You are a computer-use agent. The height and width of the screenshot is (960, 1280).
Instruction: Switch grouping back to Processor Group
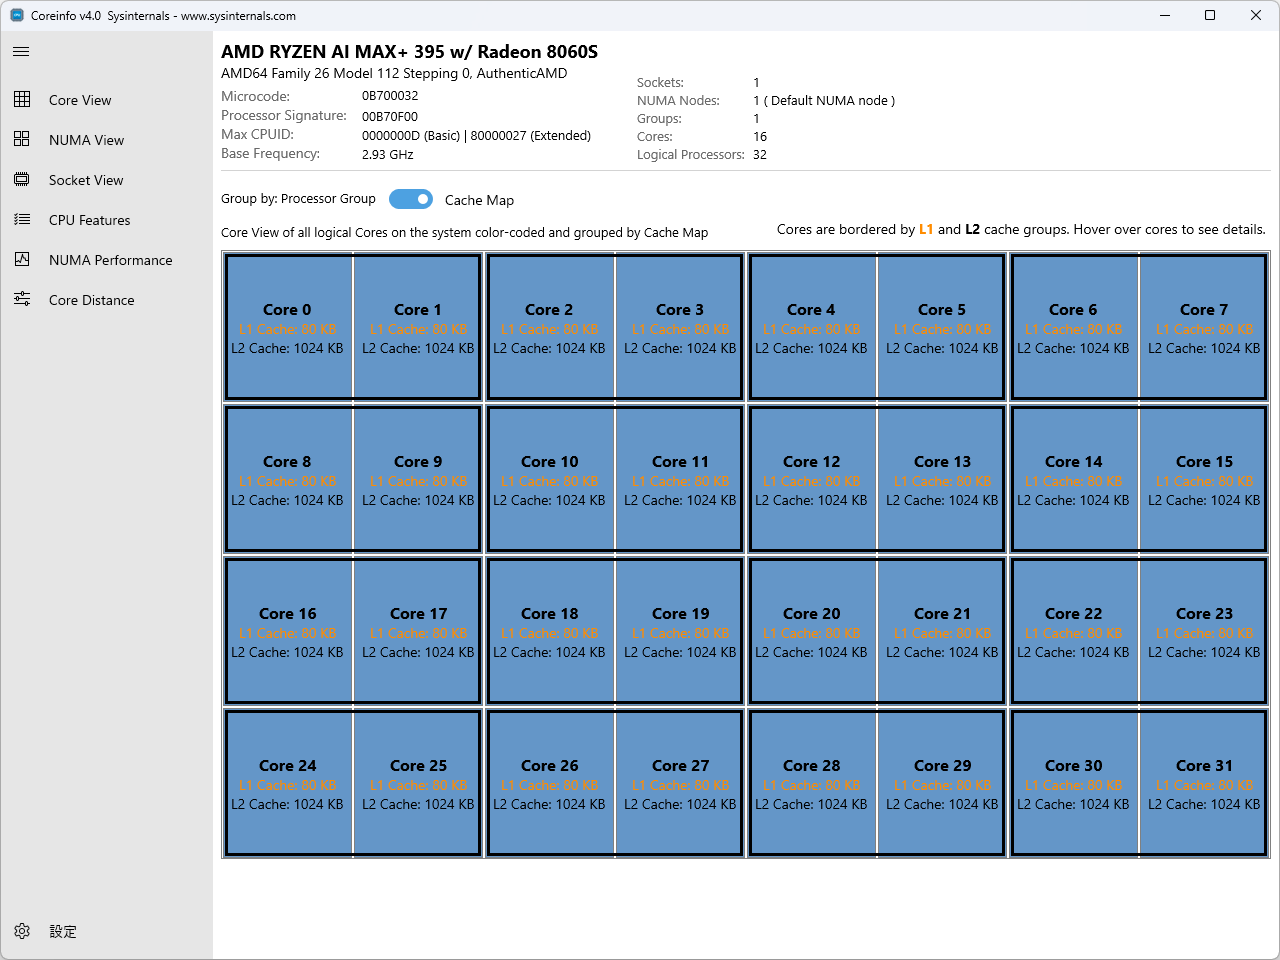[410, 199]
